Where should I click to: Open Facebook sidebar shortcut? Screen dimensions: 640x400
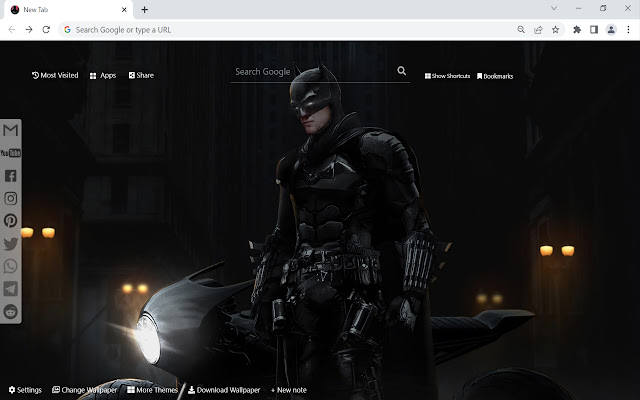(x=11, y=176)
